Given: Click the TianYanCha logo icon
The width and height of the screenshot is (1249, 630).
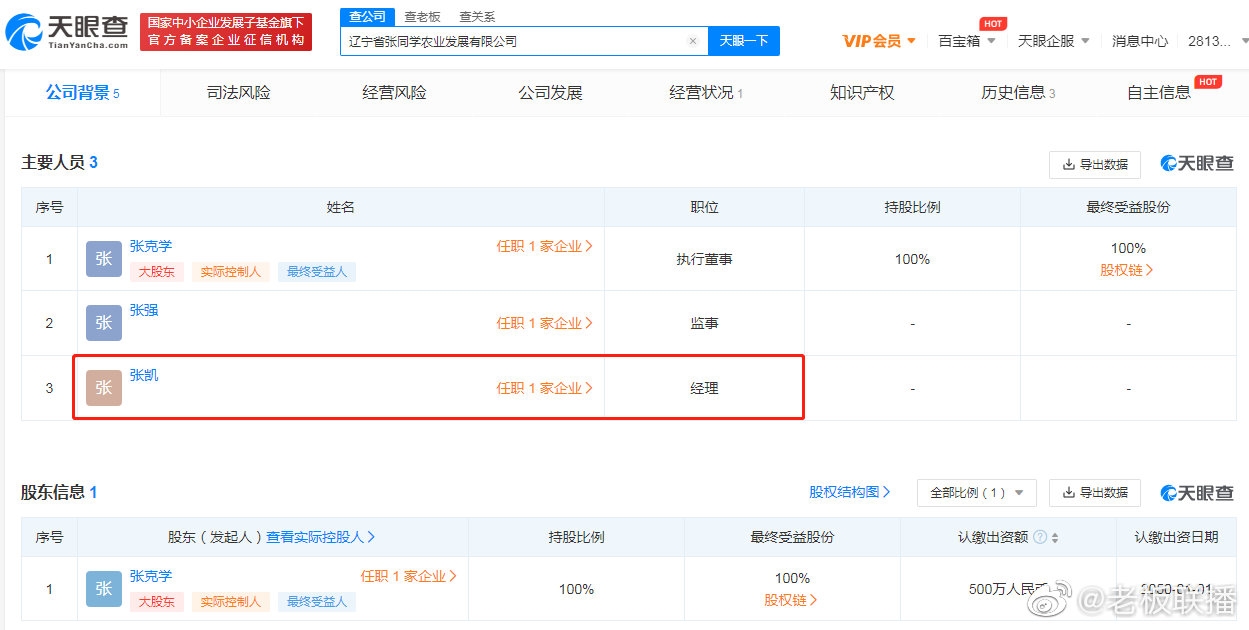Looking at the screenshot, I should (x=24, y=33).
